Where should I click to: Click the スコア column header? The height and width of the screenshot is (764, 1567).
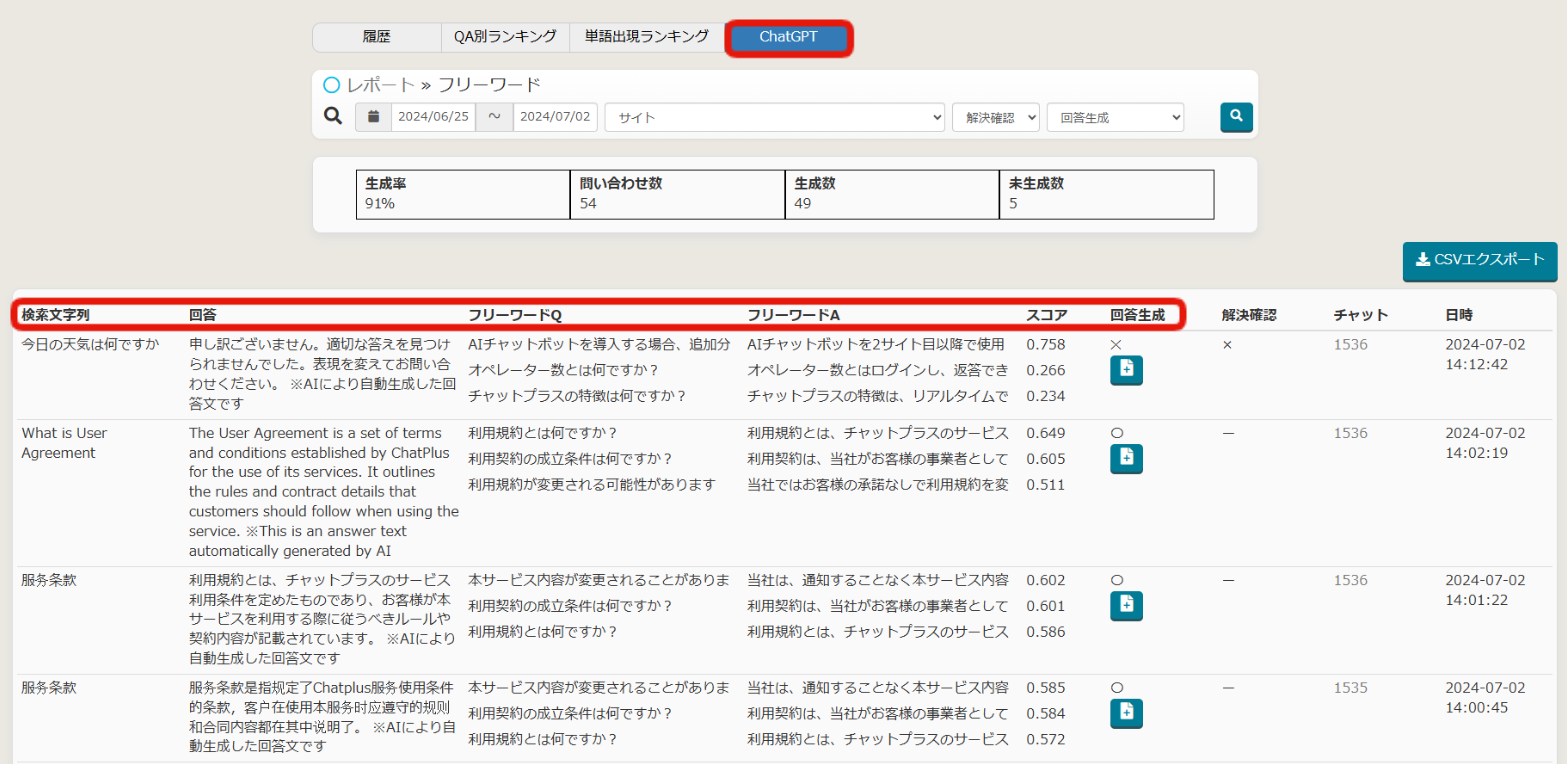[x=1046, y=315]
